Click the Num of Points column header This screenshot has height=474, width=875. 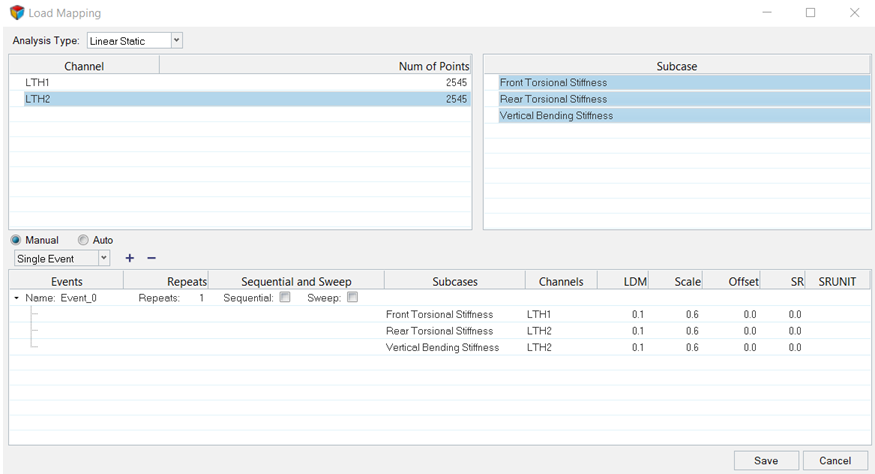[x=315, y=66]
